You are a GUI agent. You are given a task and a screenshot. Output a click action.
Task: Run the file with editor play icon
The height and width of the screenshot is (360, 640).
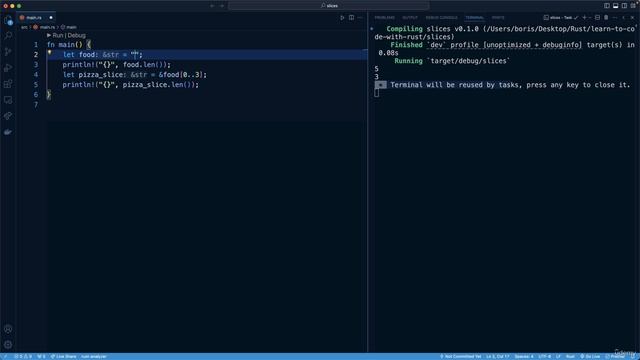pyautogui.click(x=342, y=18)
